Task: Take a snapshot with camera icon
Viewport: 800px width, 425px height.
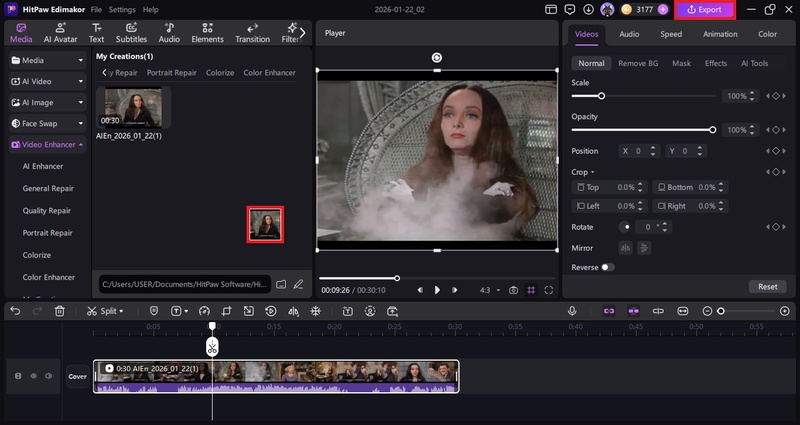Action: pos(513,290)
